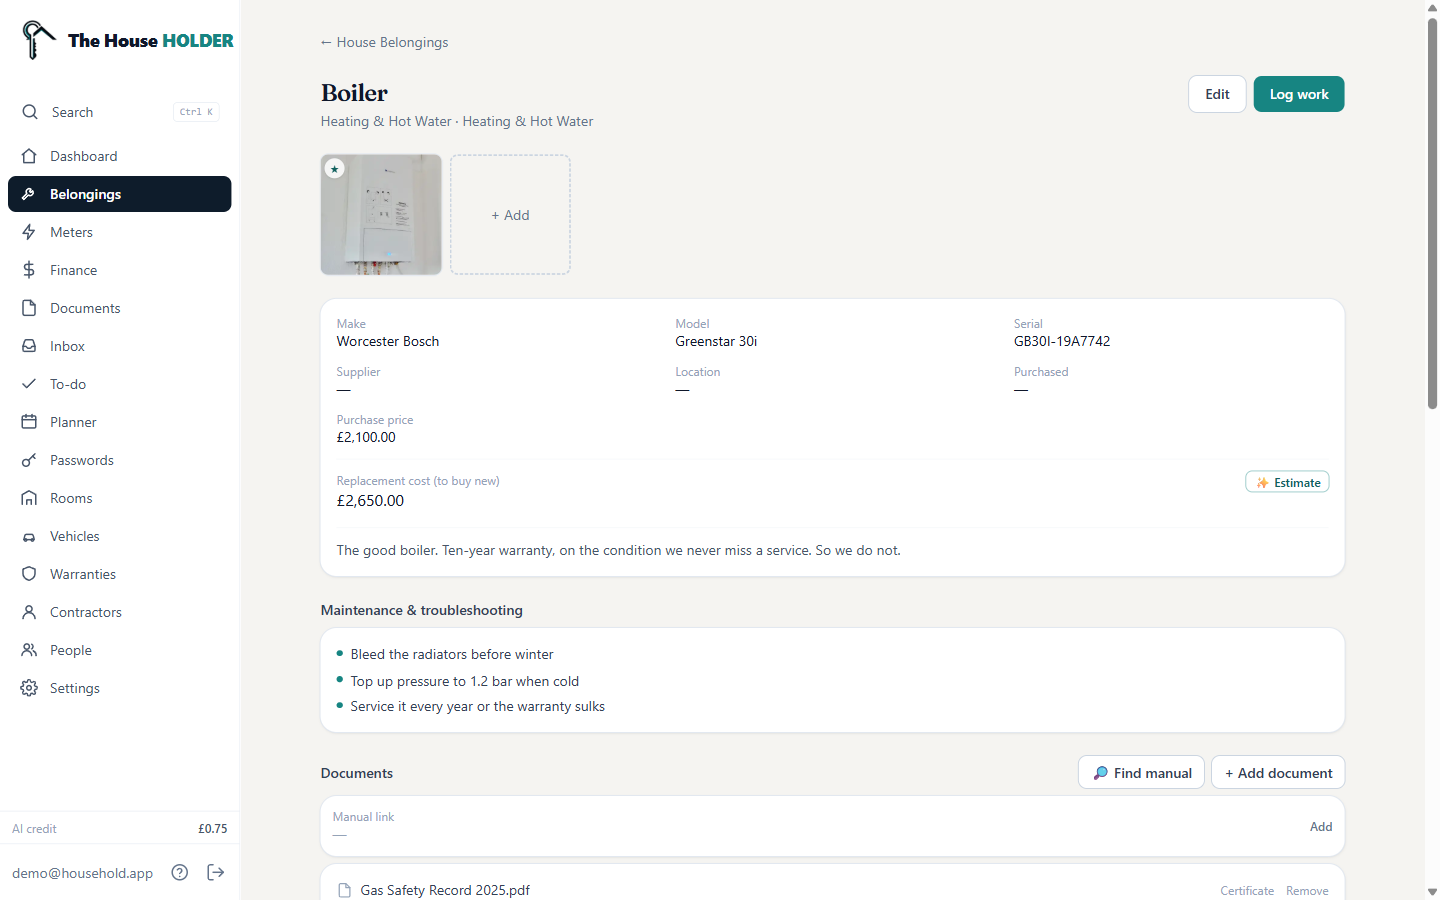Viewport: 1440px width, 900px height.
Task: Click the model value Greenstar 30i
Action: [x=716, y=341]
